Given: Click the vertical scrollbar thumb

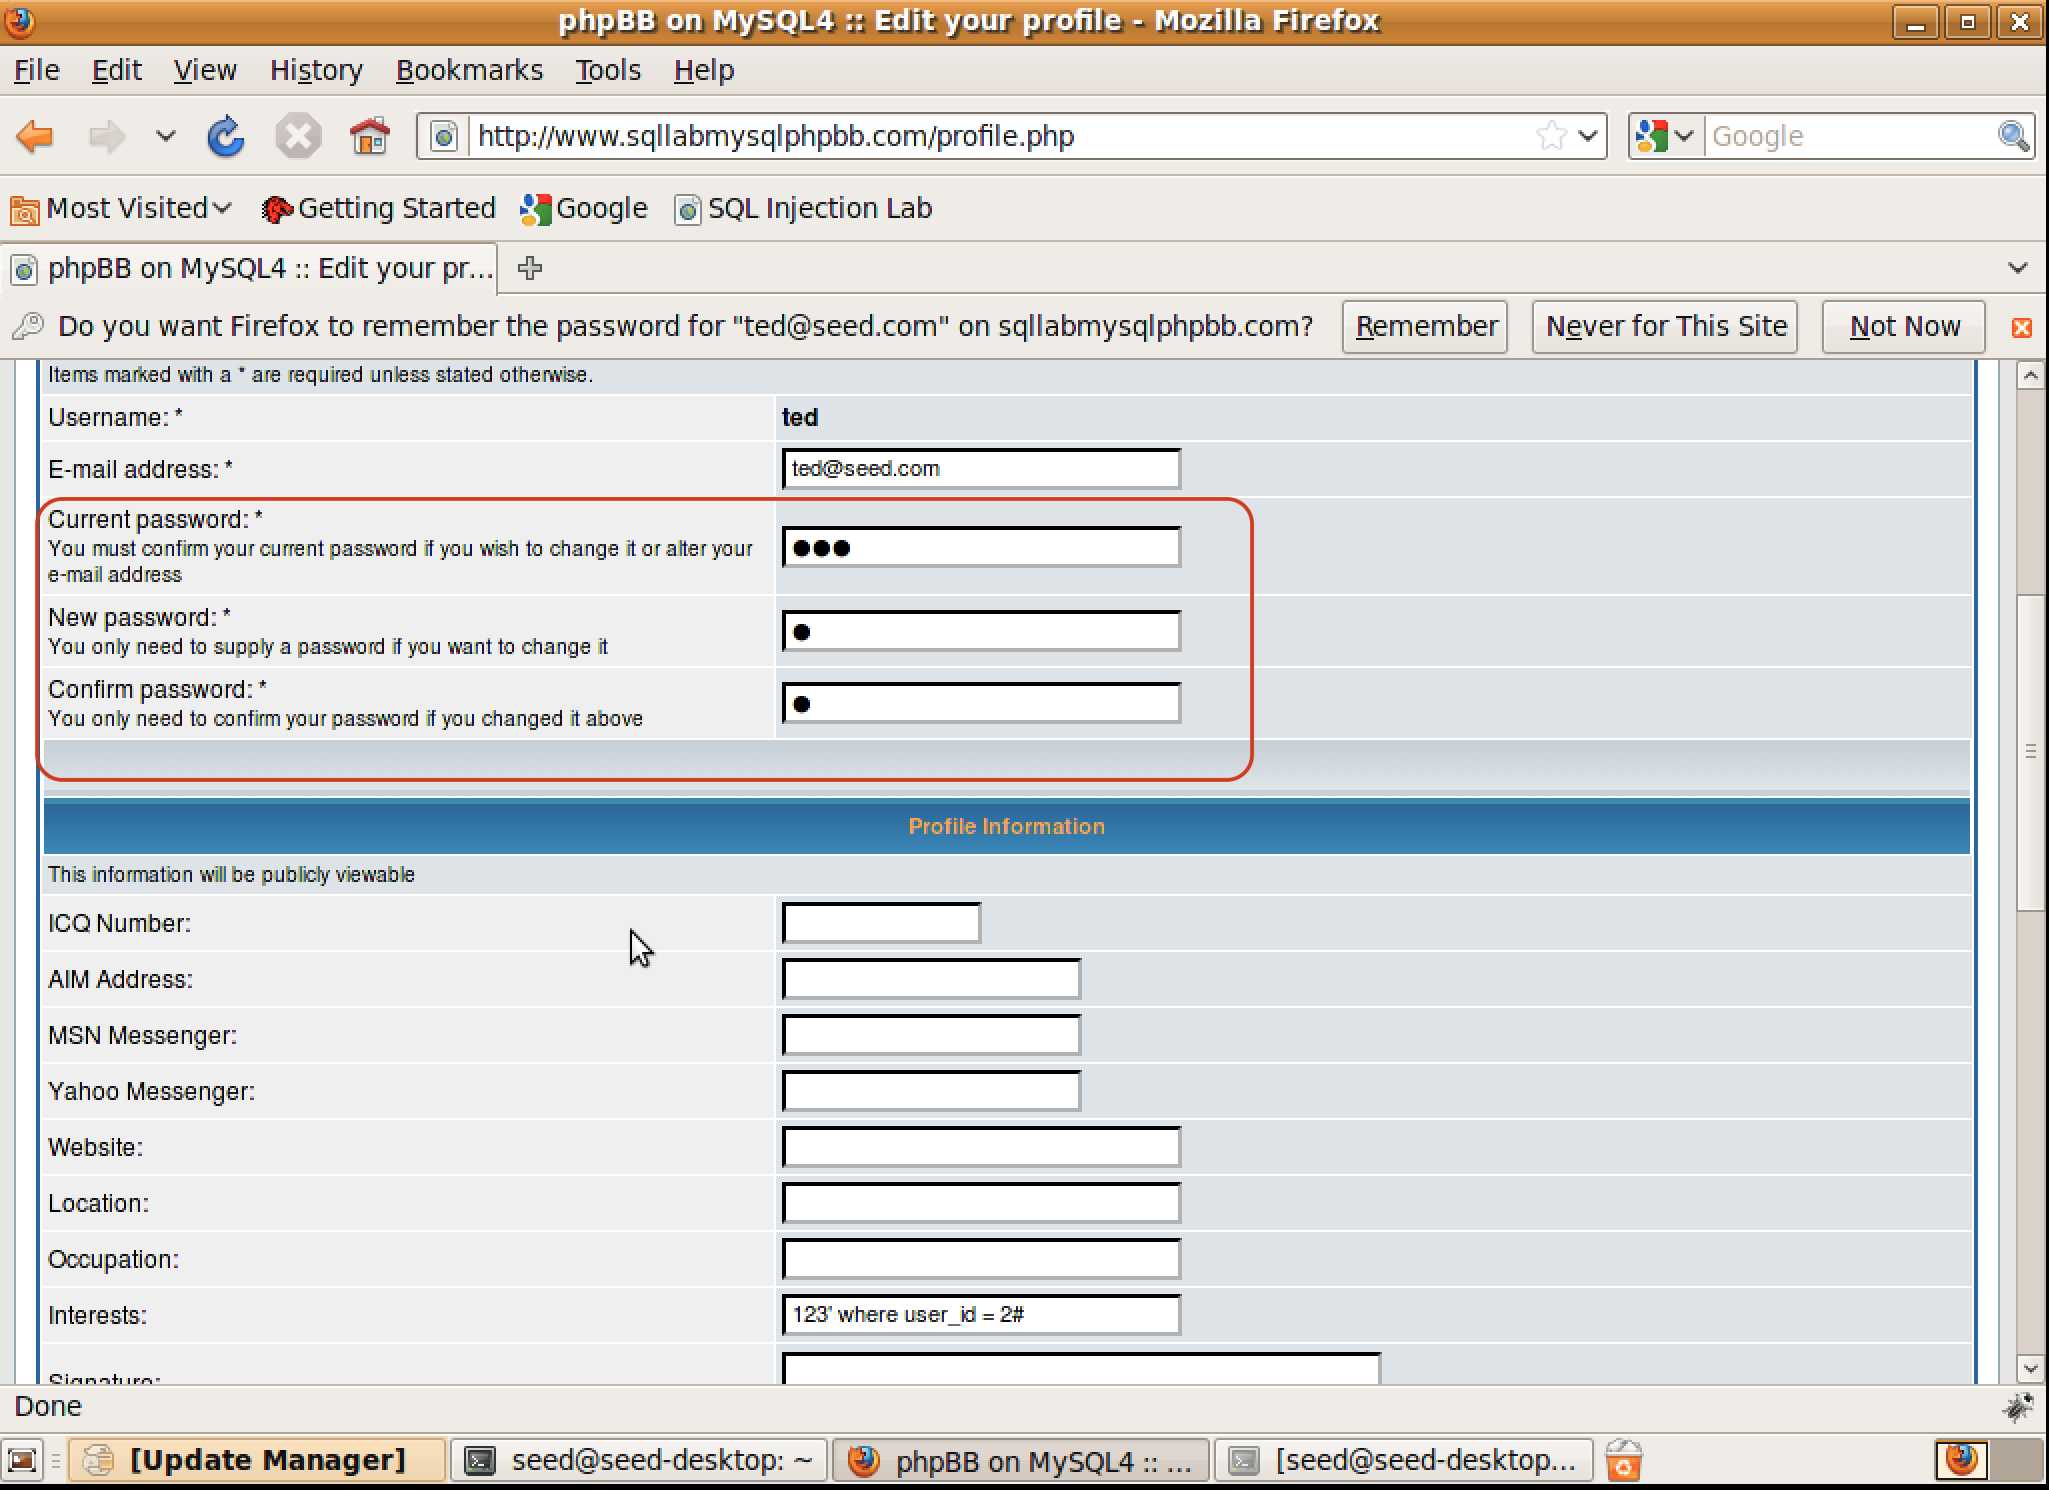Looking at the screenshot, I should pos(2030,751).
